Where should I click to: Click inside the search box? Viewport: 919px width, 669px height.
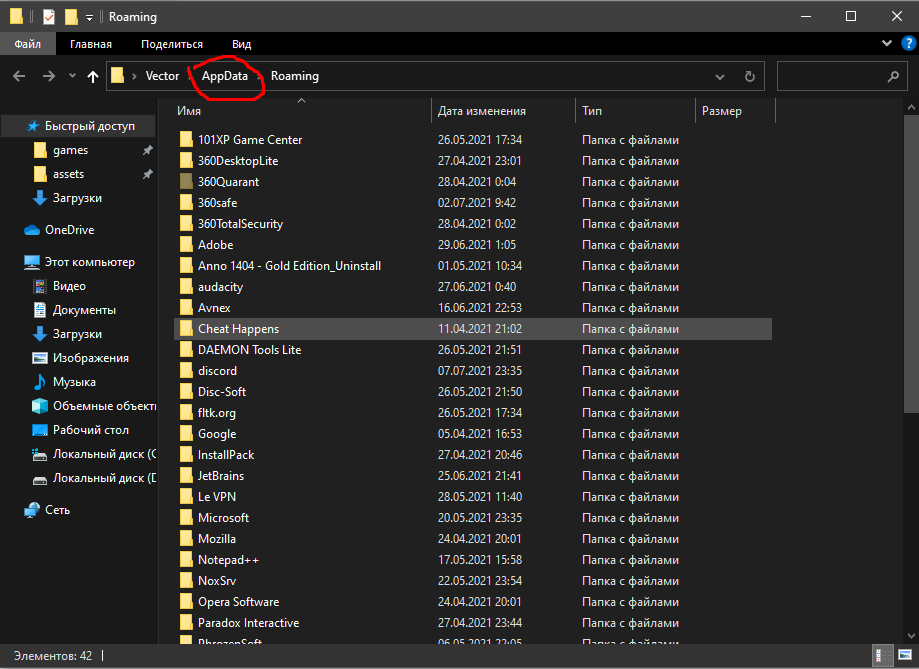point(830,76)
